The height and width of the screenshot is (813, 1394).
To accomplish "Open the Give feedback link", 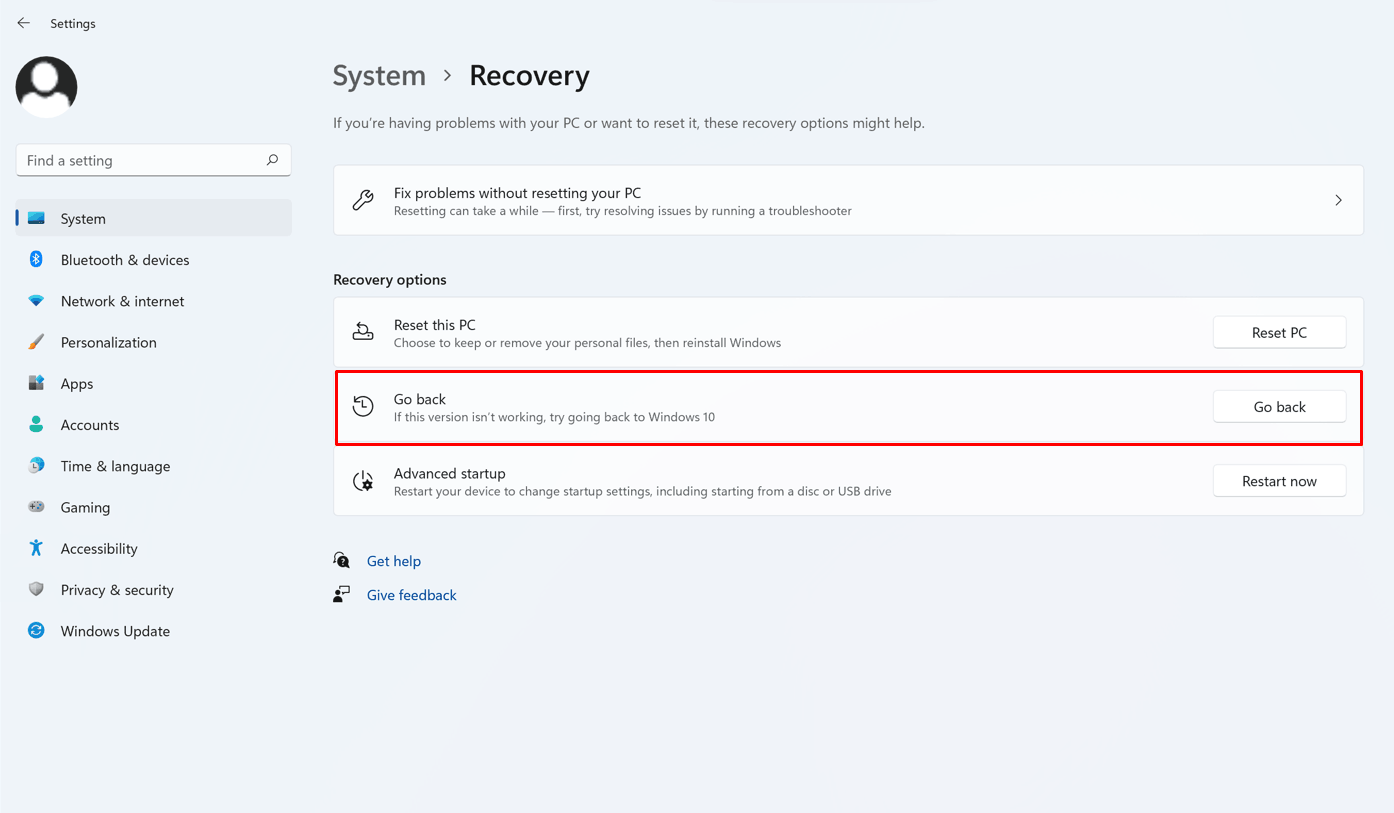I will click(411, 594).
